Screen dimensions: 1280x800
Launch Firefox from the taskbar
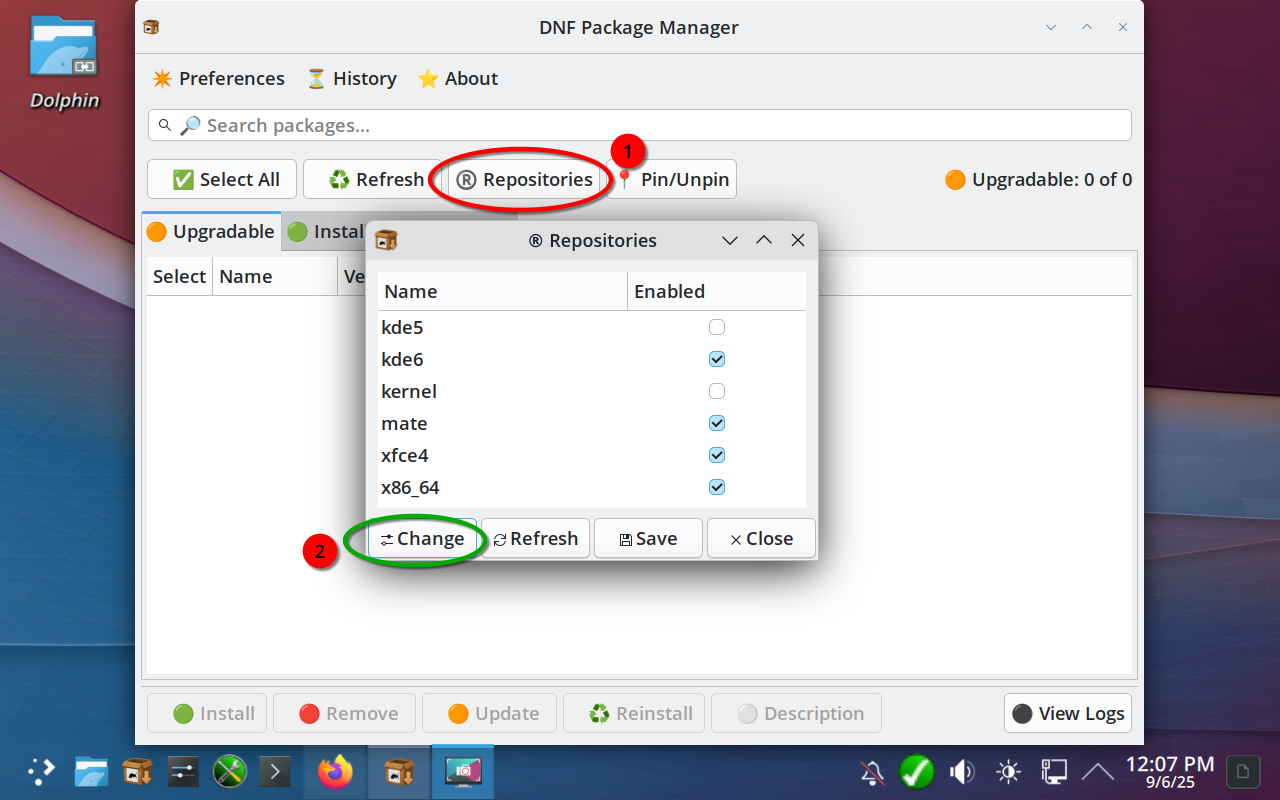click(x=336, y=772)
